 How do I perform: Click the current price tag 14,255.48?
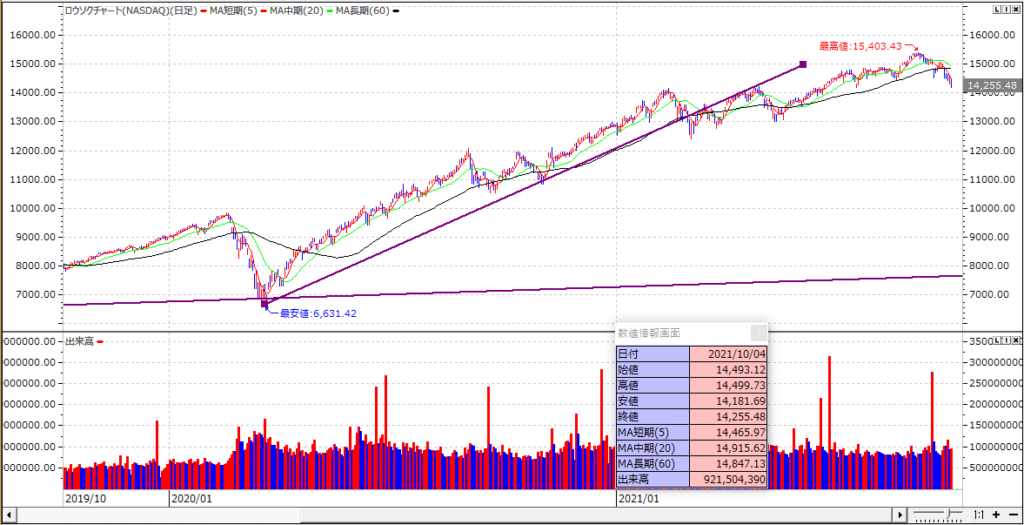click(x=992, y=87)
